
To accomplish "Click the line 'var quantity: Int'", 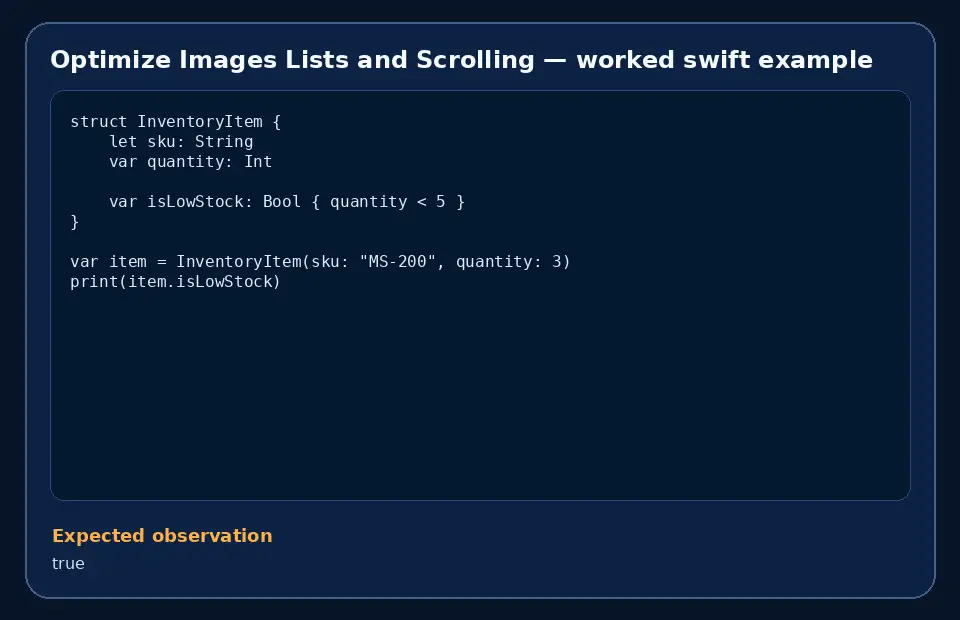I will (x=190, y=162).
